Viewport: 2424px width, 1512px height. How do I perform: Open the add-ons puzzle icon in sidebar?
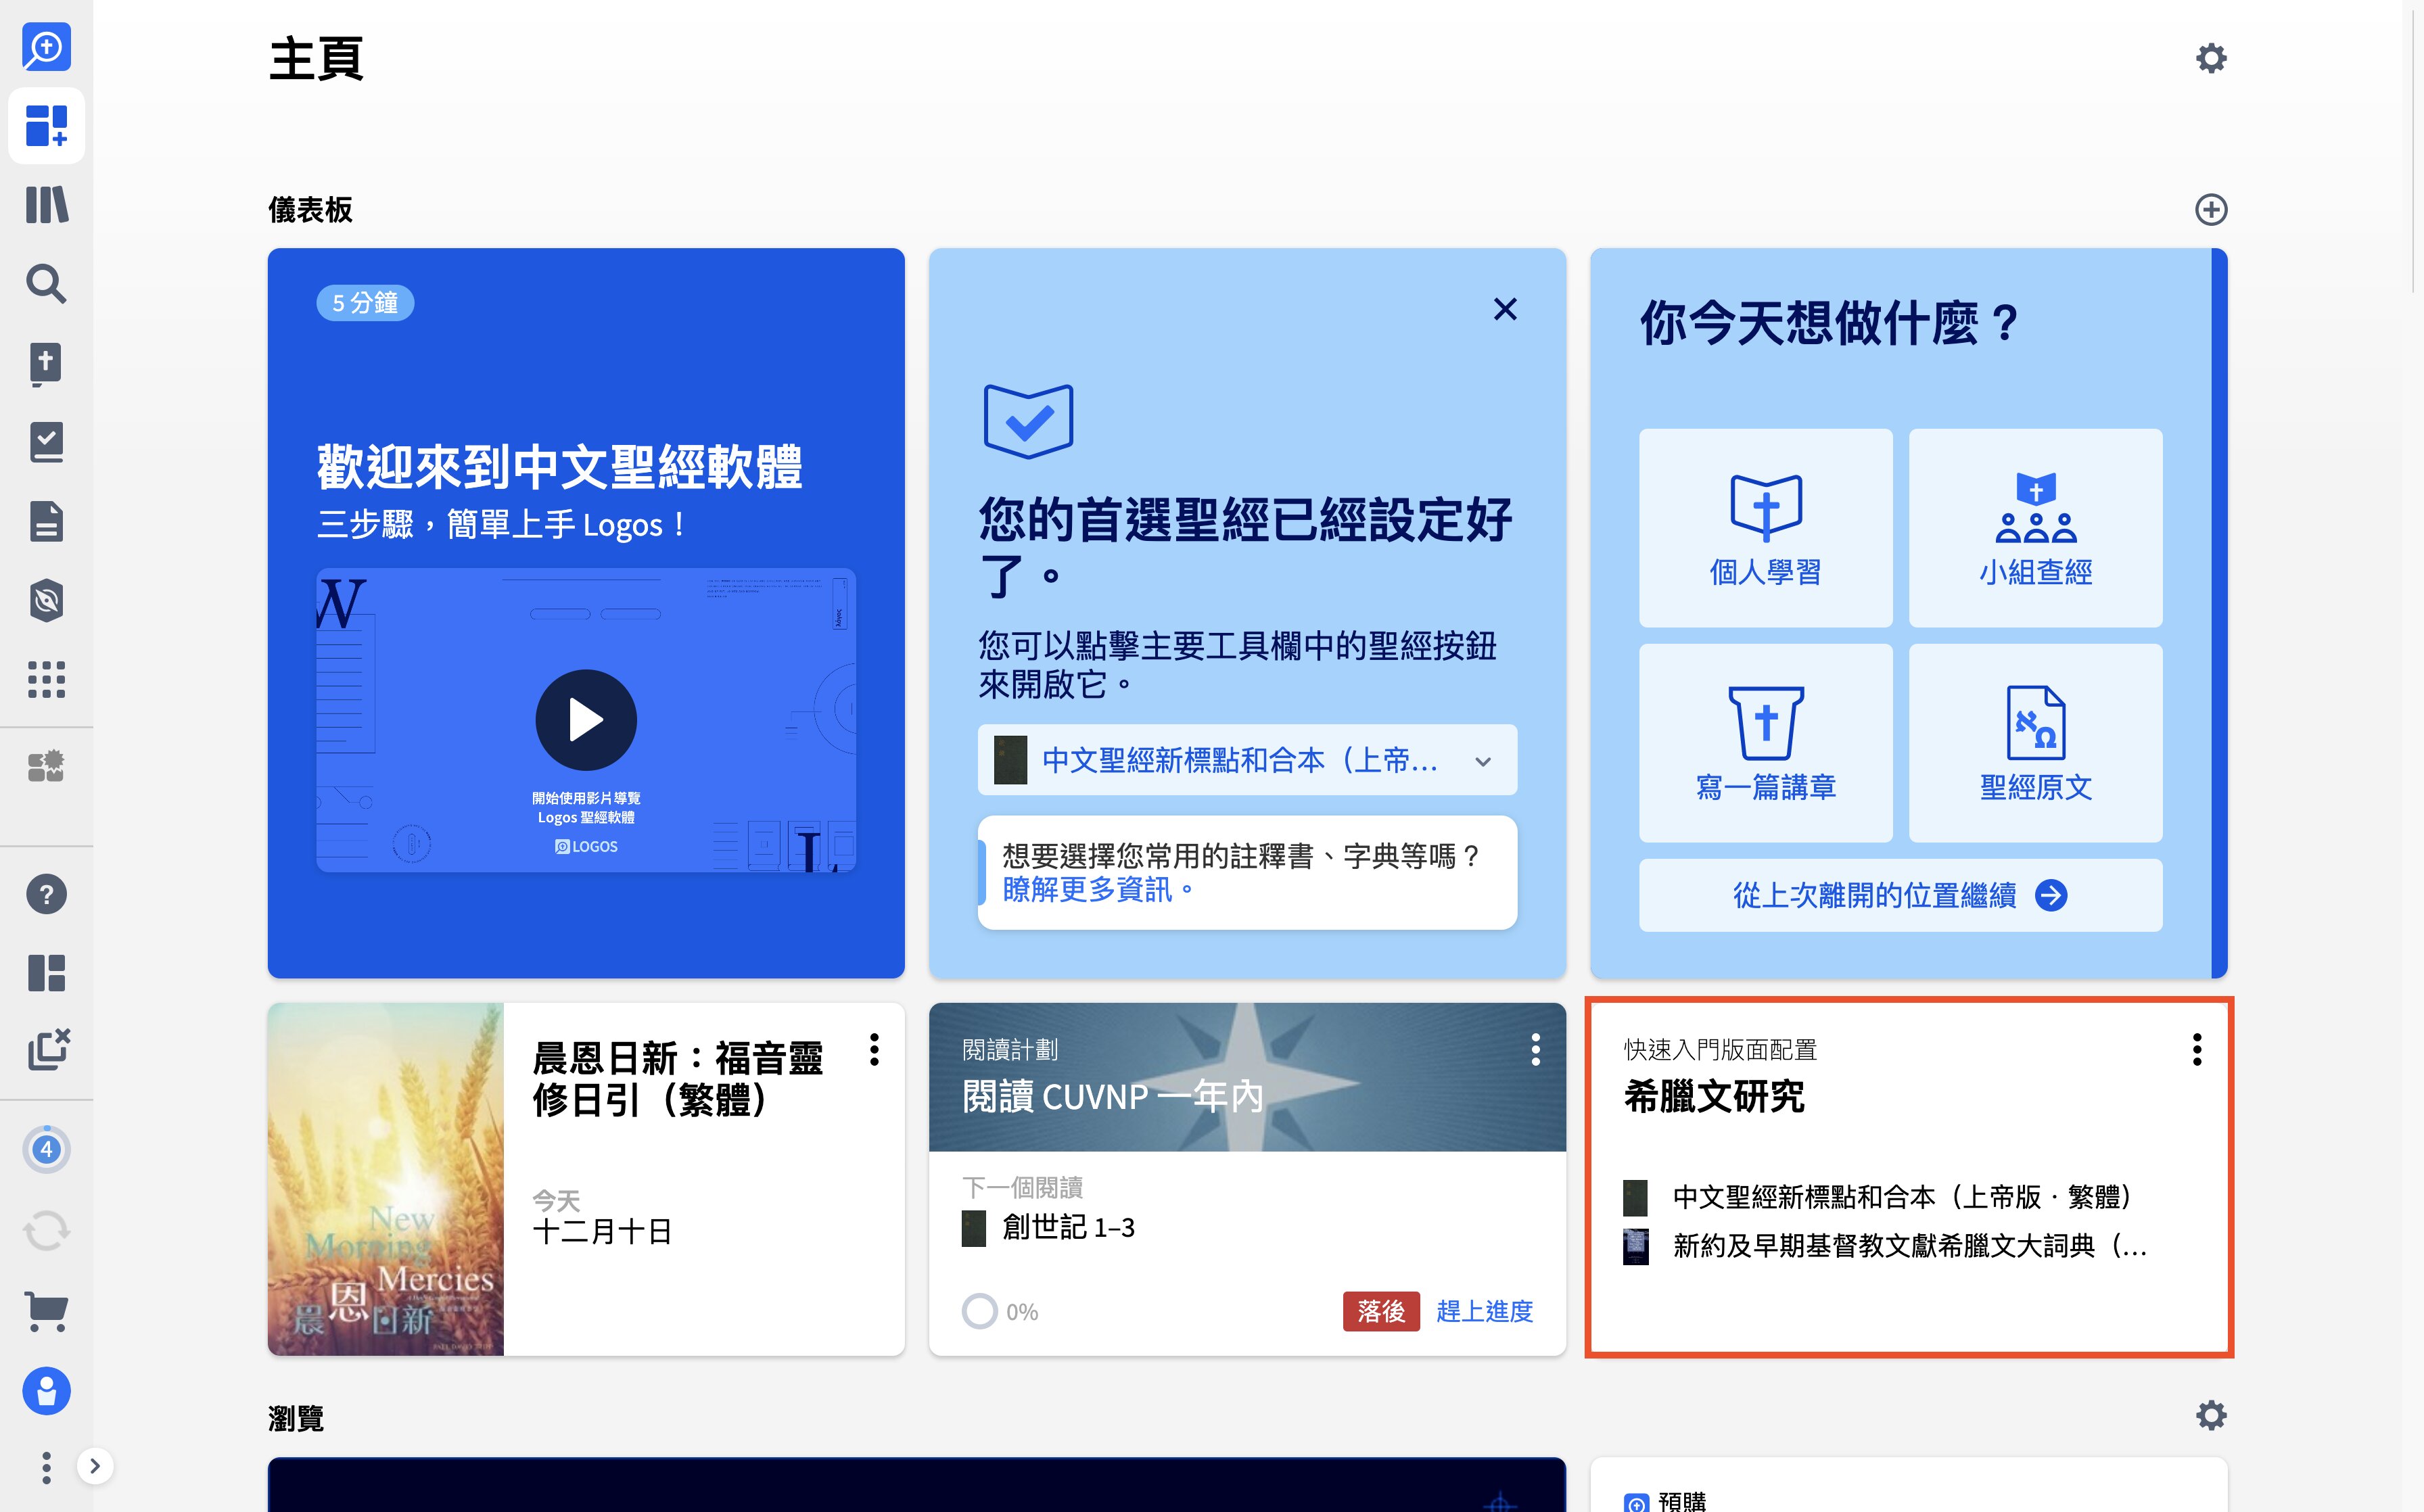(x=46, y=766)
